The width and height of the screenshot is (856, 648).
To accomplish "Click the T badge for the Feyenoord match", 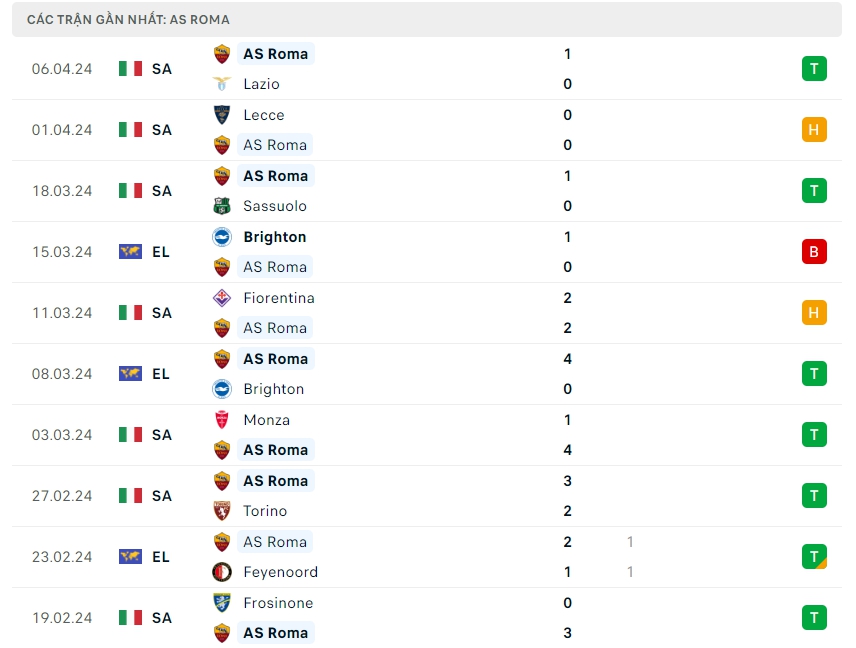I will tap(814, 557).
